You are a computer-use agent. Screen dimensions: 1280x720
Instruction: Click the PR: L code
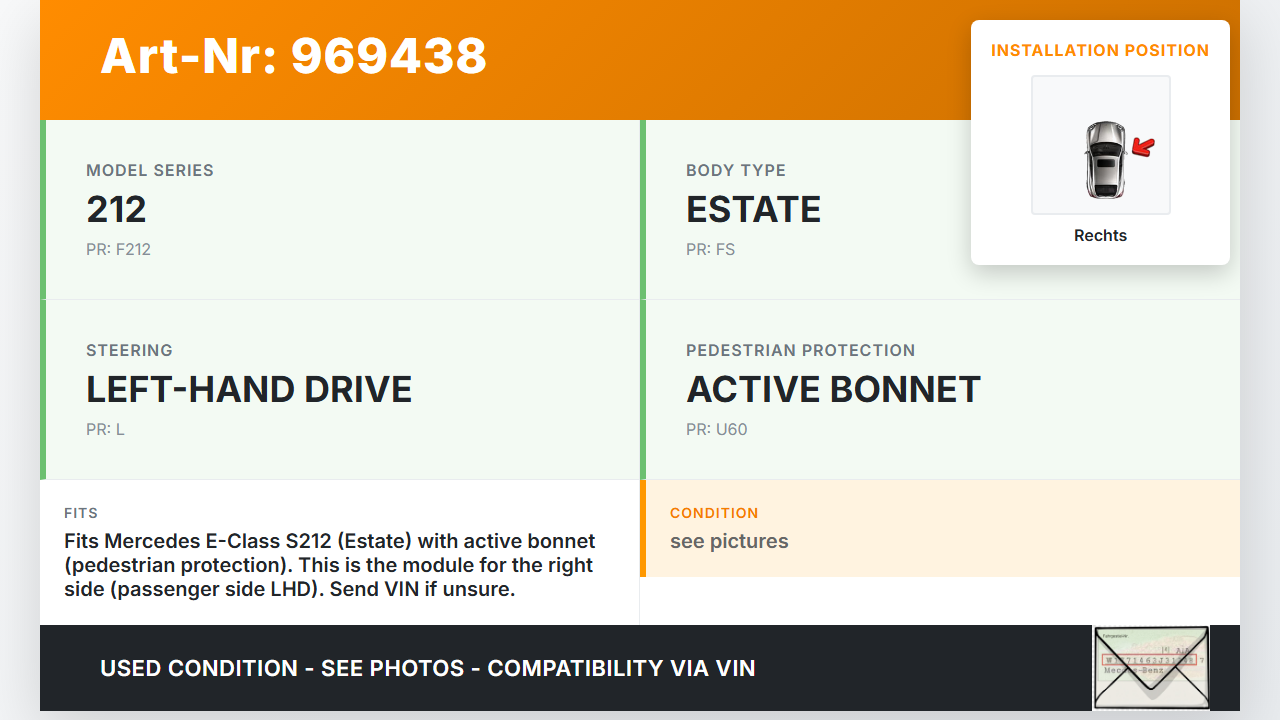pos(105,430)
